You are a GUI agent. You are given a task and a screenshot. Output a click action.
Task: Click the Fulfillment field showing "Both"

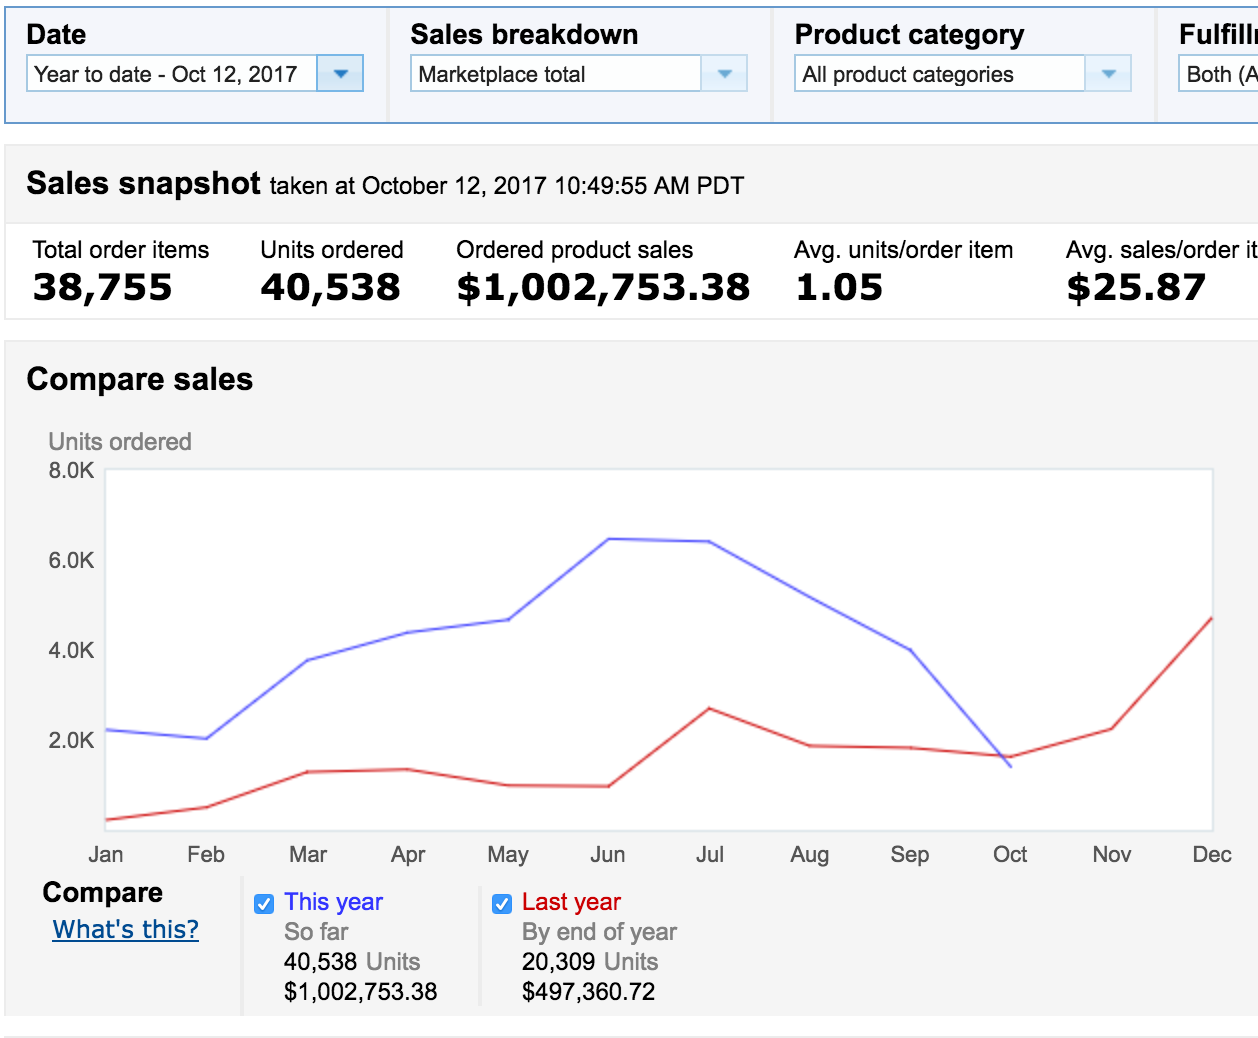(x=1218, y=74)
